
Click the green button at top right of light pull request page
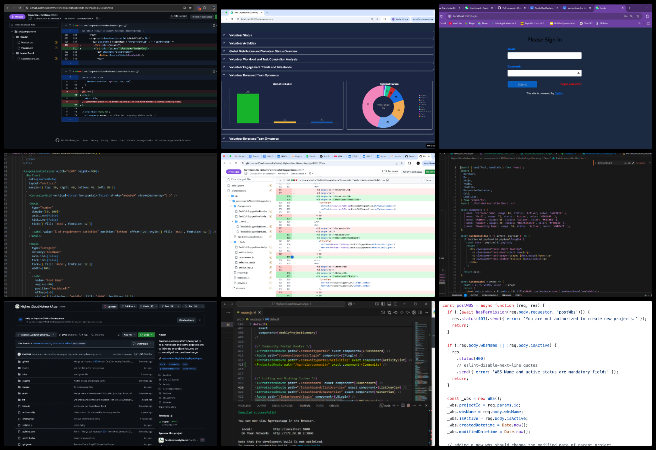(430, 172)
